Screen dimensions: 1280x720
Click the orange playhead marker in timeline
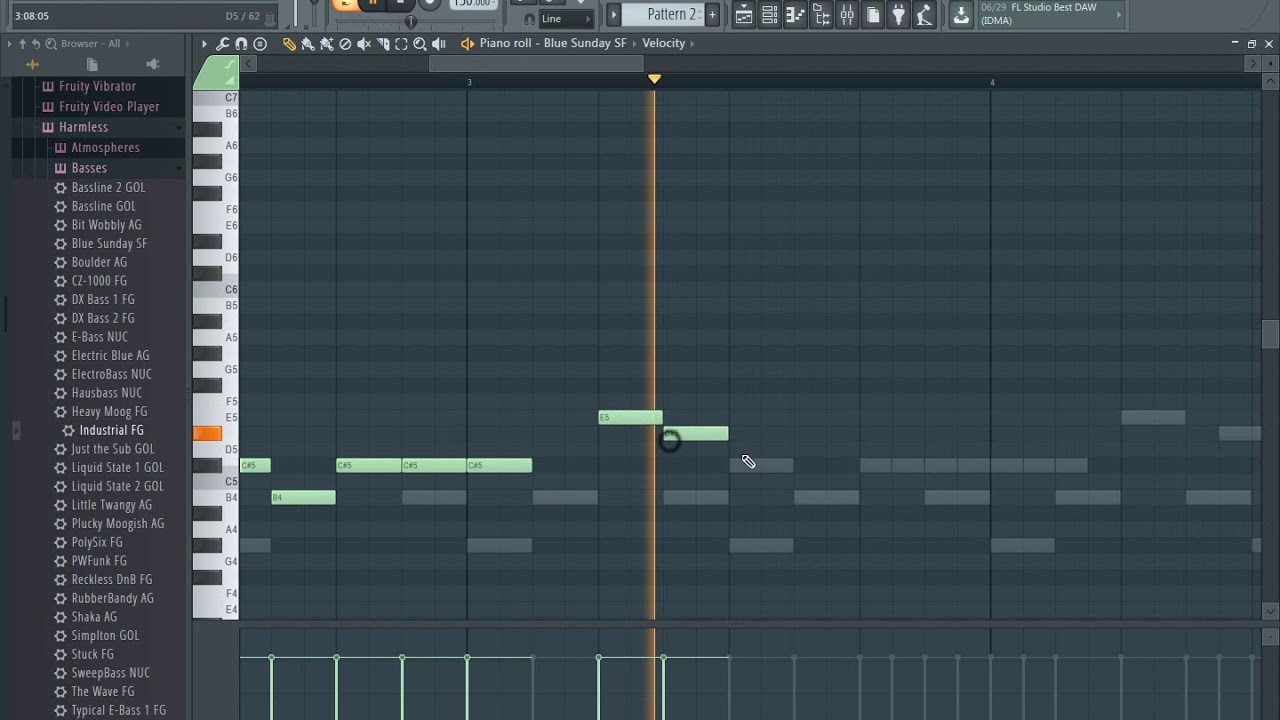click(x=654, y=79)
